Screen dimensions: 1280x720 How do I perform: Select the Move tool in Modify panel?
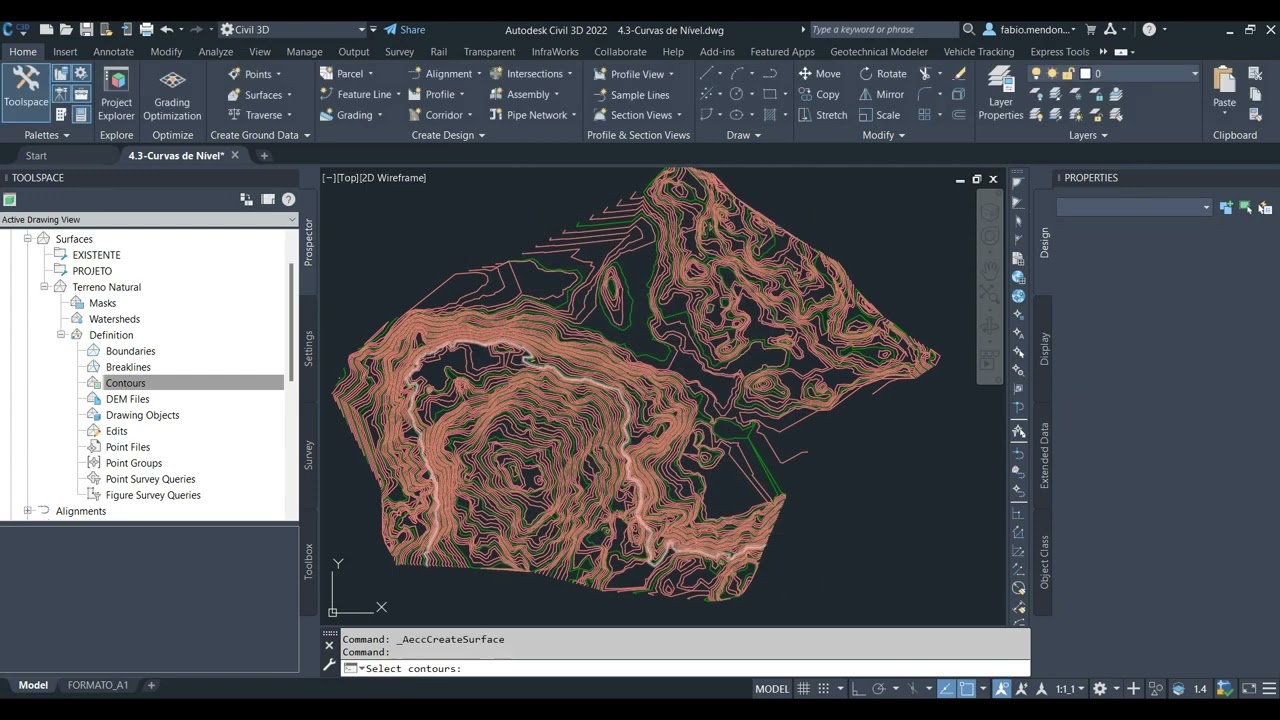click(x=819, y=74)
